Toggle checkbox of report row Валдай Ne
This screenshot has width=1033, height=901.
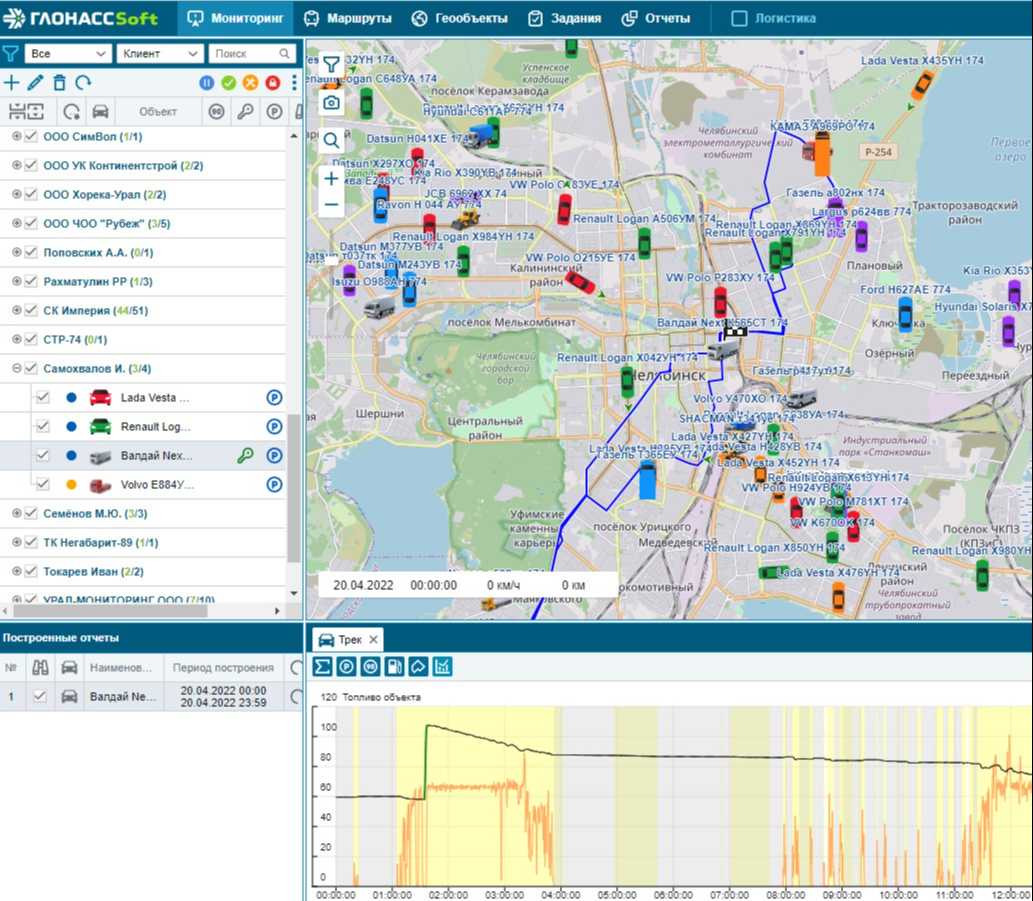40,696
